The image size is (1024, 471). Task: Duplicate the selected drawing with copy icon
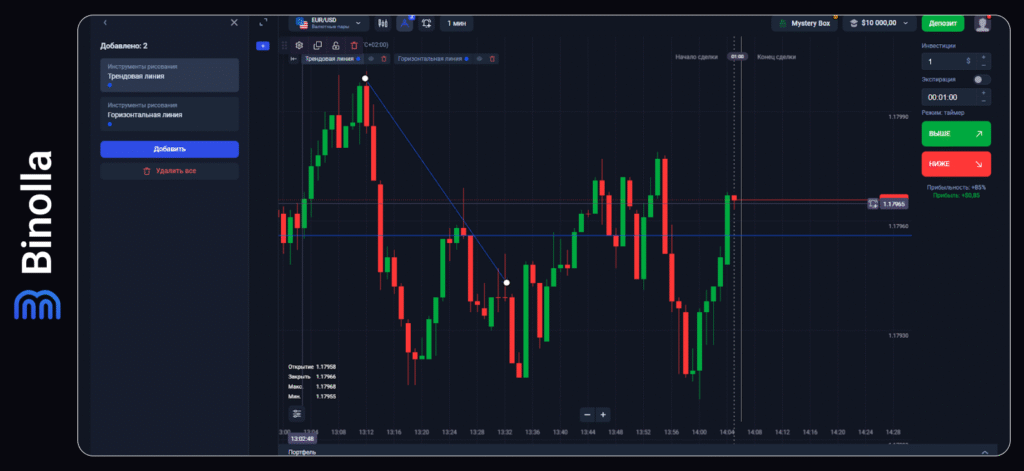click(317, 45)
